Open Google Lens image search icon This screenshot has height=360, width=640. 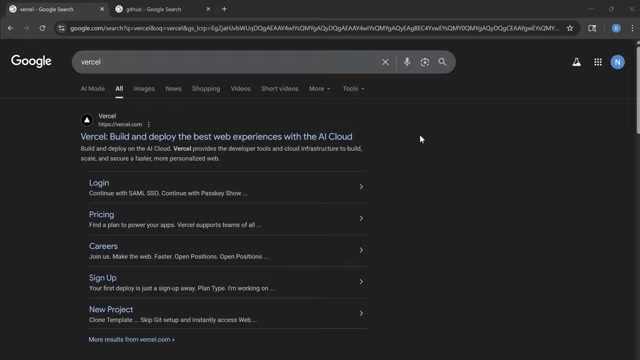point(424,62)
